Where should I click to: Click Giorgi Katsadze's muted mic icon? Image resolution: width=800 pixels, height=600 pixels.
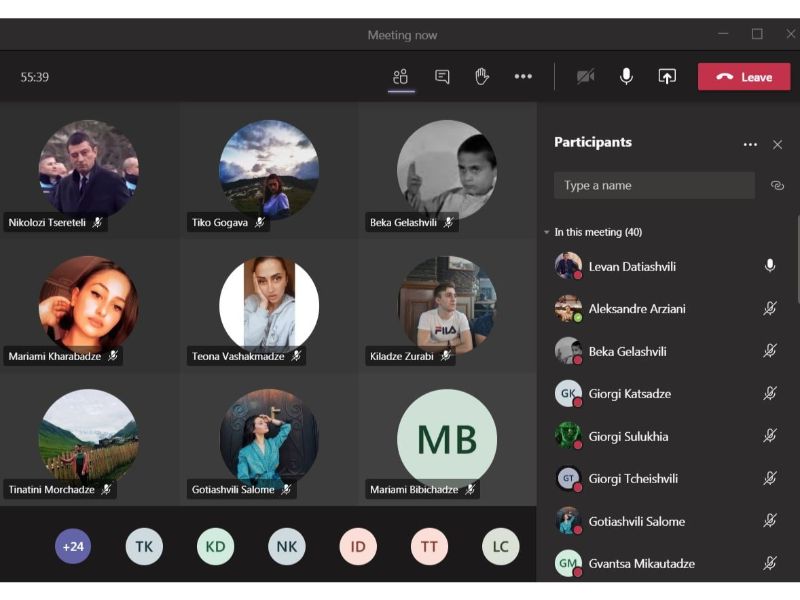tap(770, 393)
